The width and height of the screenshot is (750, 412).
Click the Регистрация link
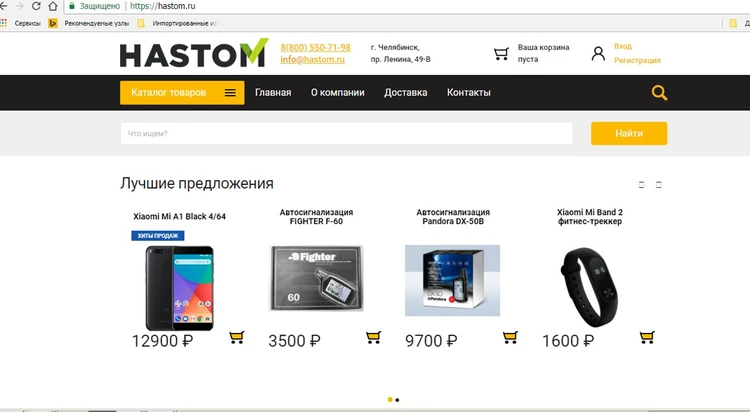637,60
